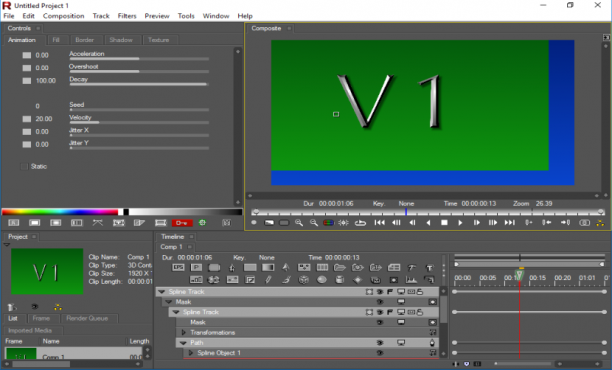612x370 pixels.
Task: Click the Decay value field 100.00
Action: [x=46, y=81]
